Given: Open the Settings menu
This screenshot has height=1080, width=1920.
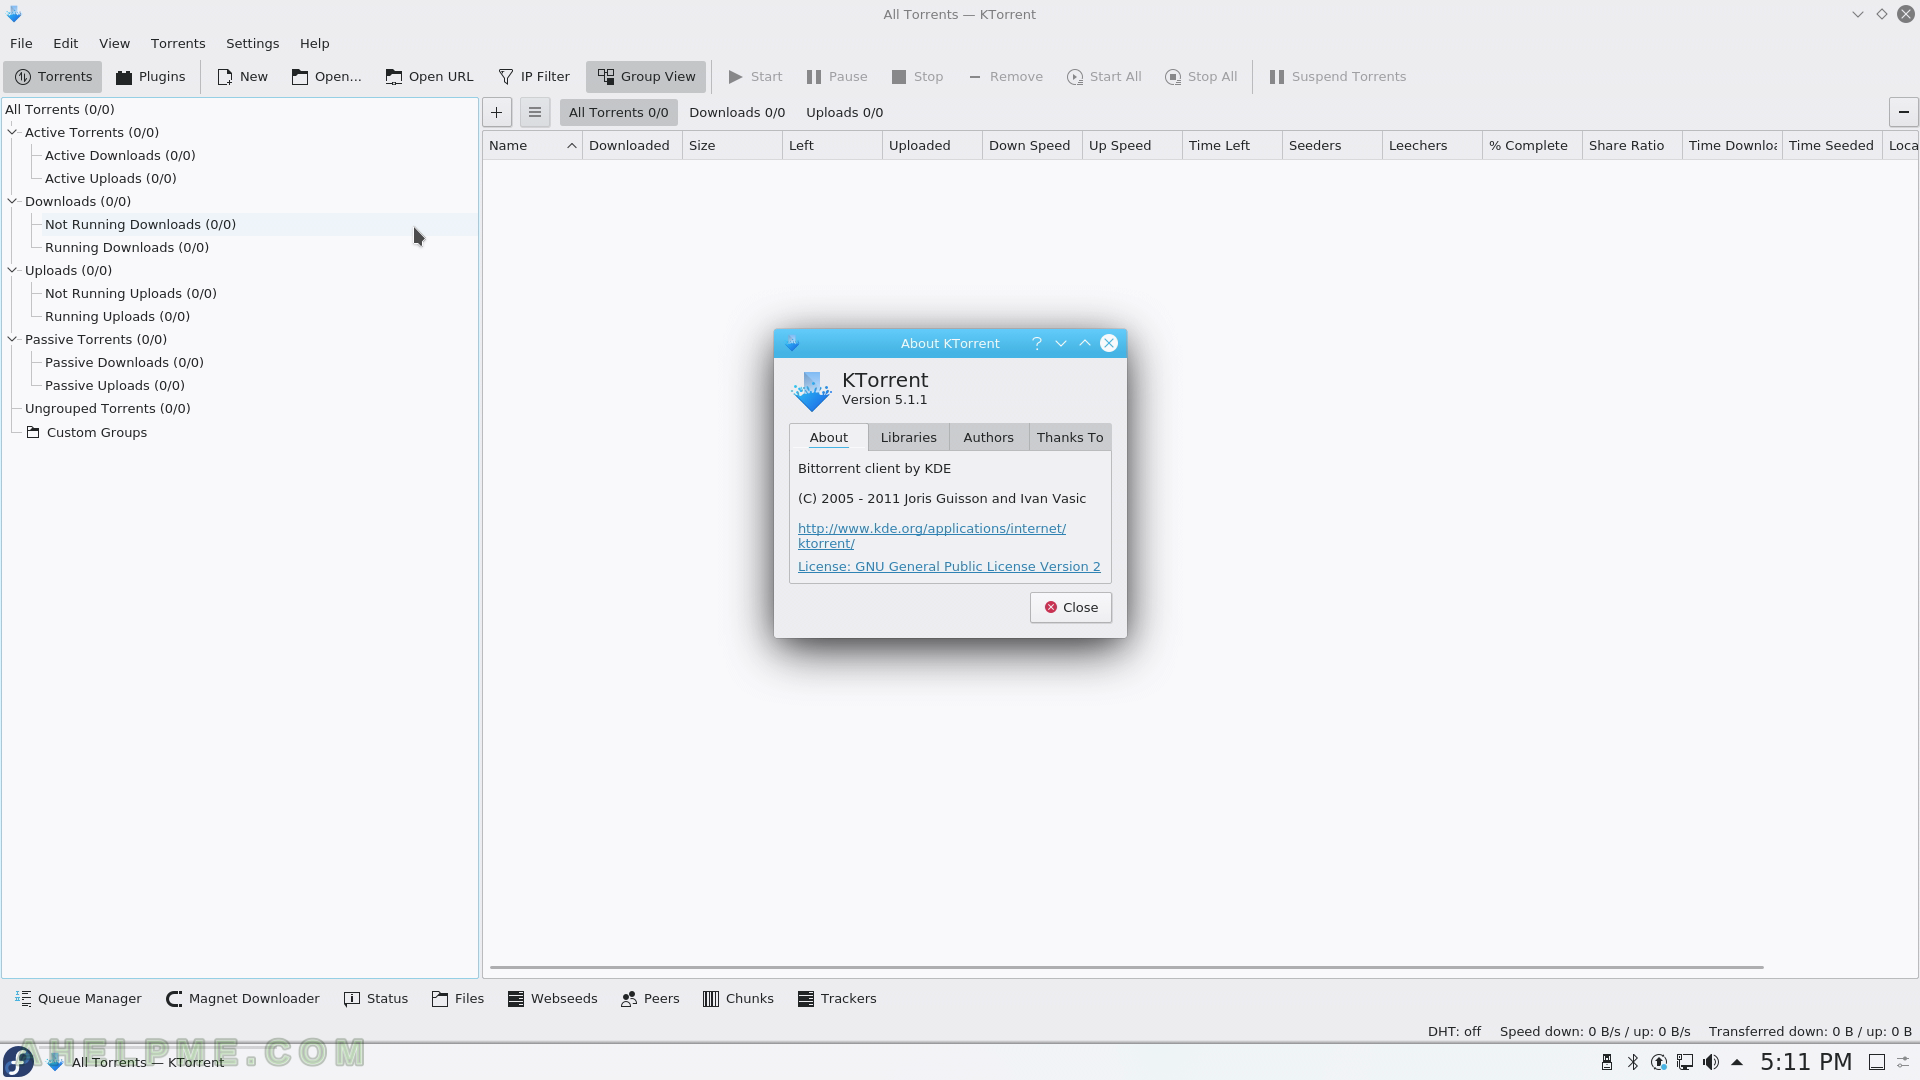Looking at the screenshot, I should [x=252, y=44].
